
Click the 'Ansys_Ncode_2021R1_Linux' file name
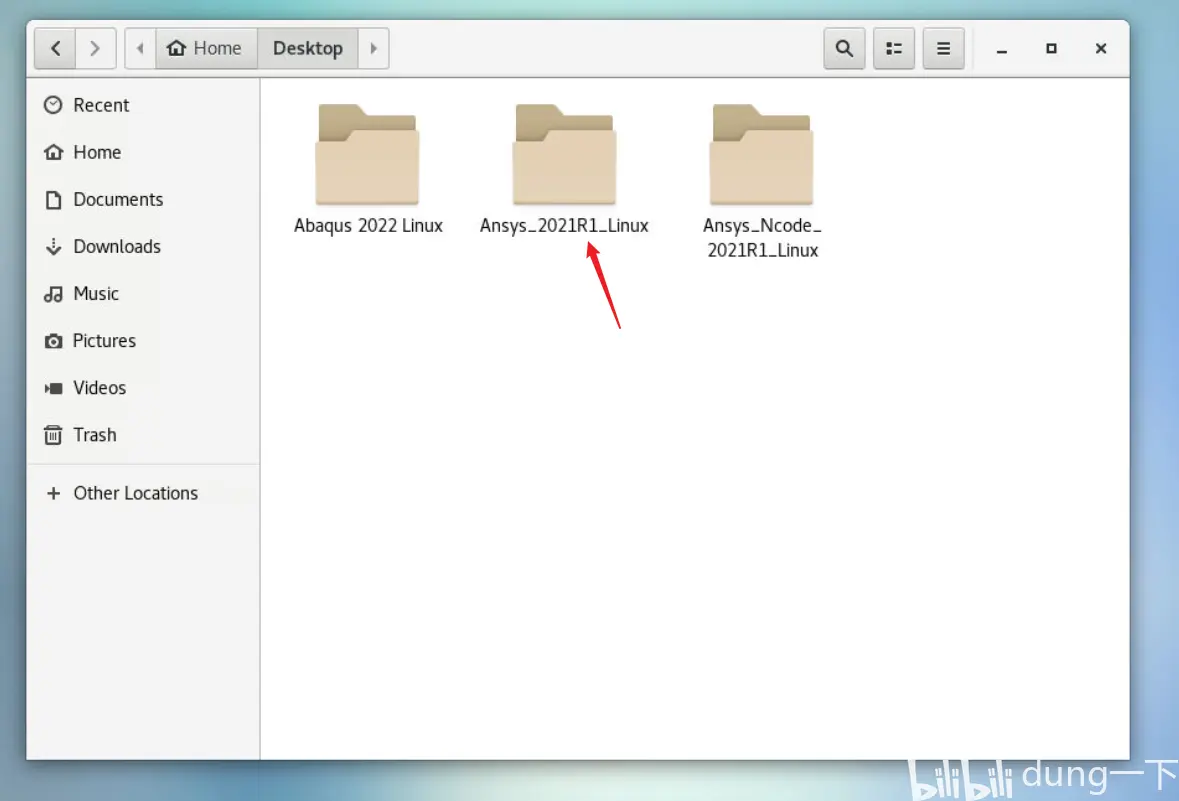pyautogui.click(x=762, y=238)
